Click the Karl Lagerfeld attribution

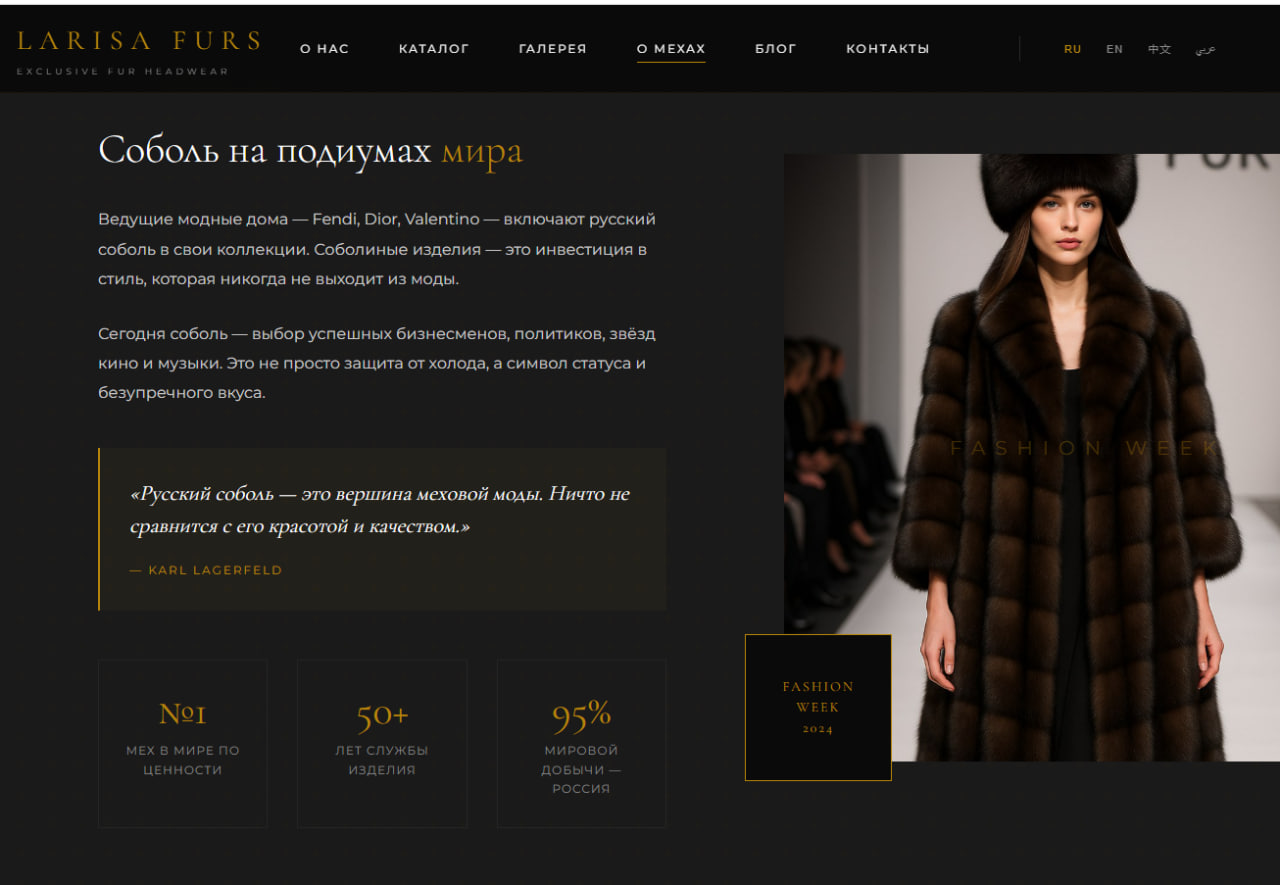tap(206, 570)
